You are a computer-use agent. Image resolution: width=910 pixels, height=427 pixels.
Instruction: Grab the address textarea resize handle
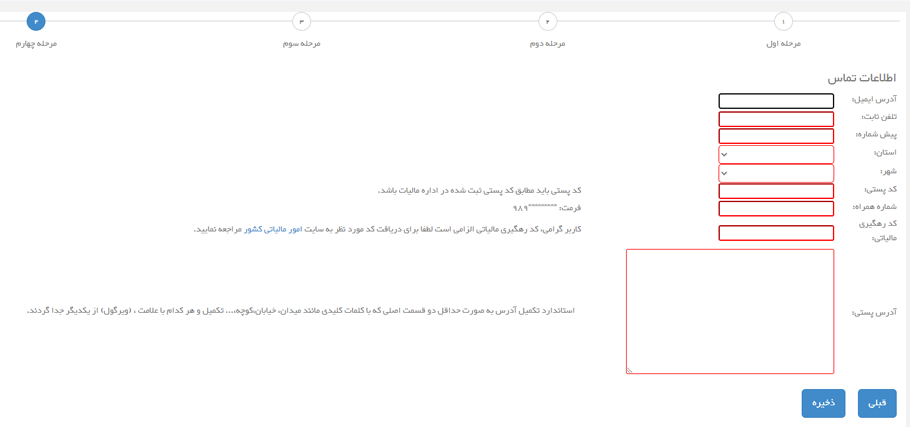(630, 370)
